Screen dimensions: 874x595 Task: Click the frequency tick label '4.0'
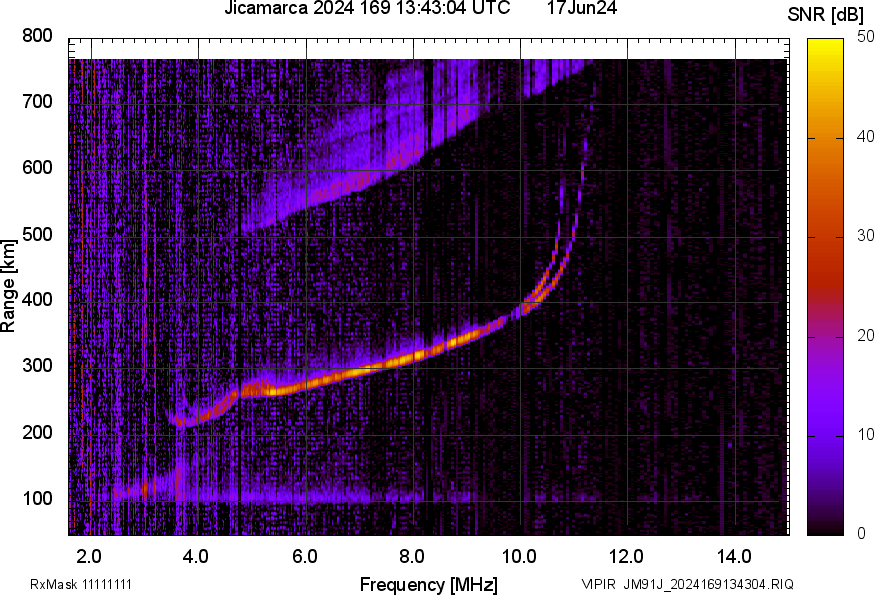coord(196,557)
